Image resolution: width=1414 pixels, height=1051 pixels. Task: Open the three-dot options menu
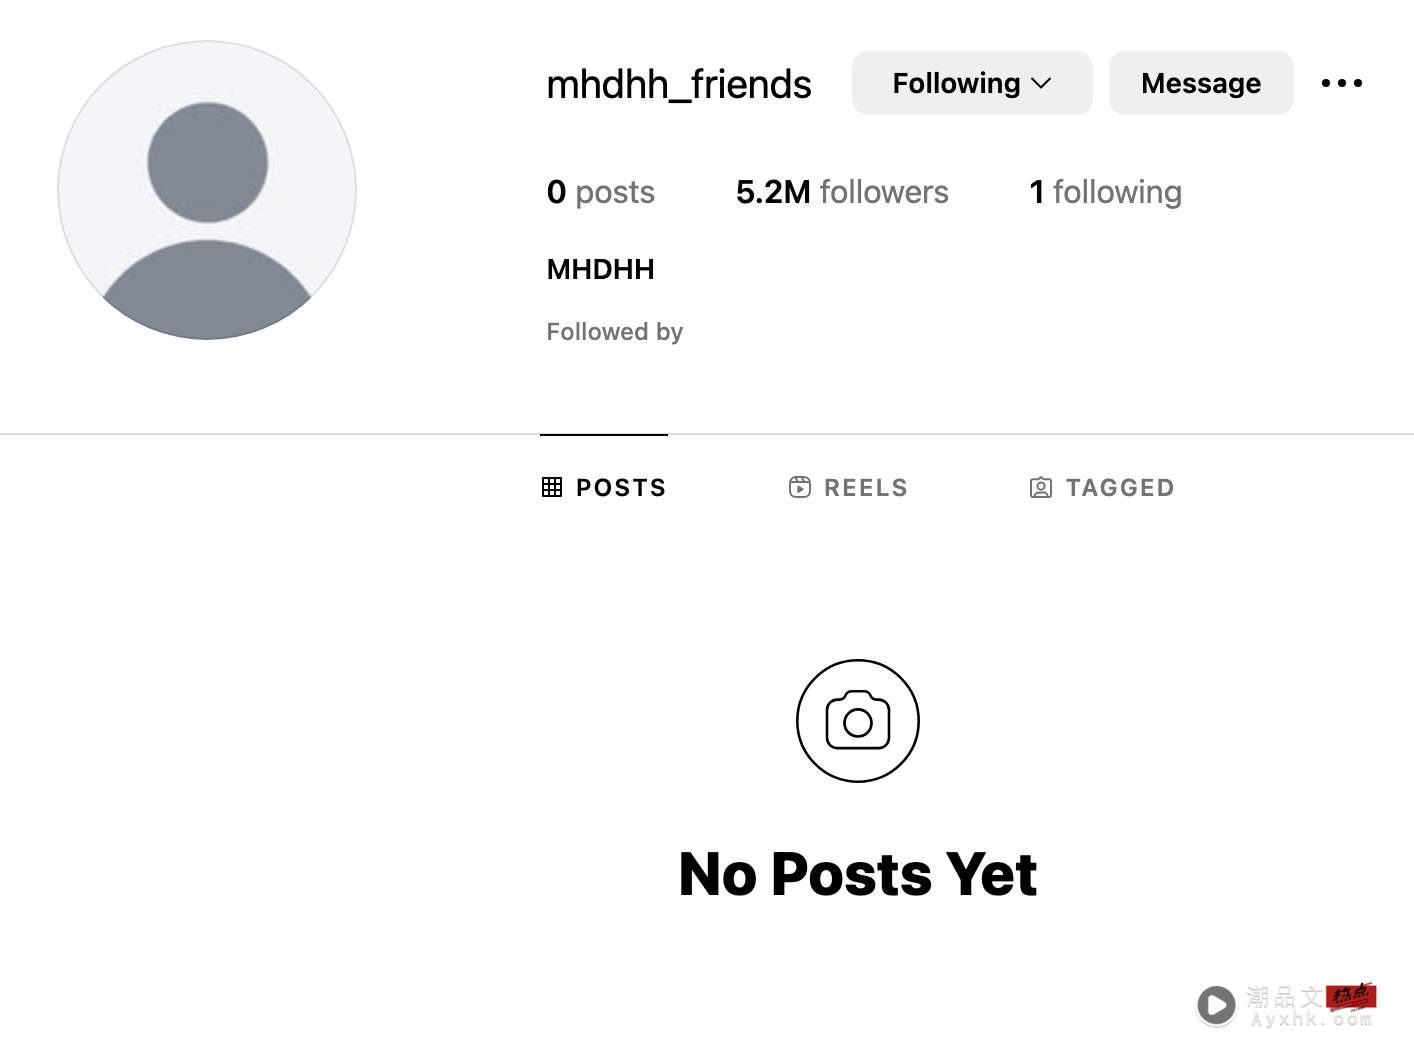point(1341,83)
